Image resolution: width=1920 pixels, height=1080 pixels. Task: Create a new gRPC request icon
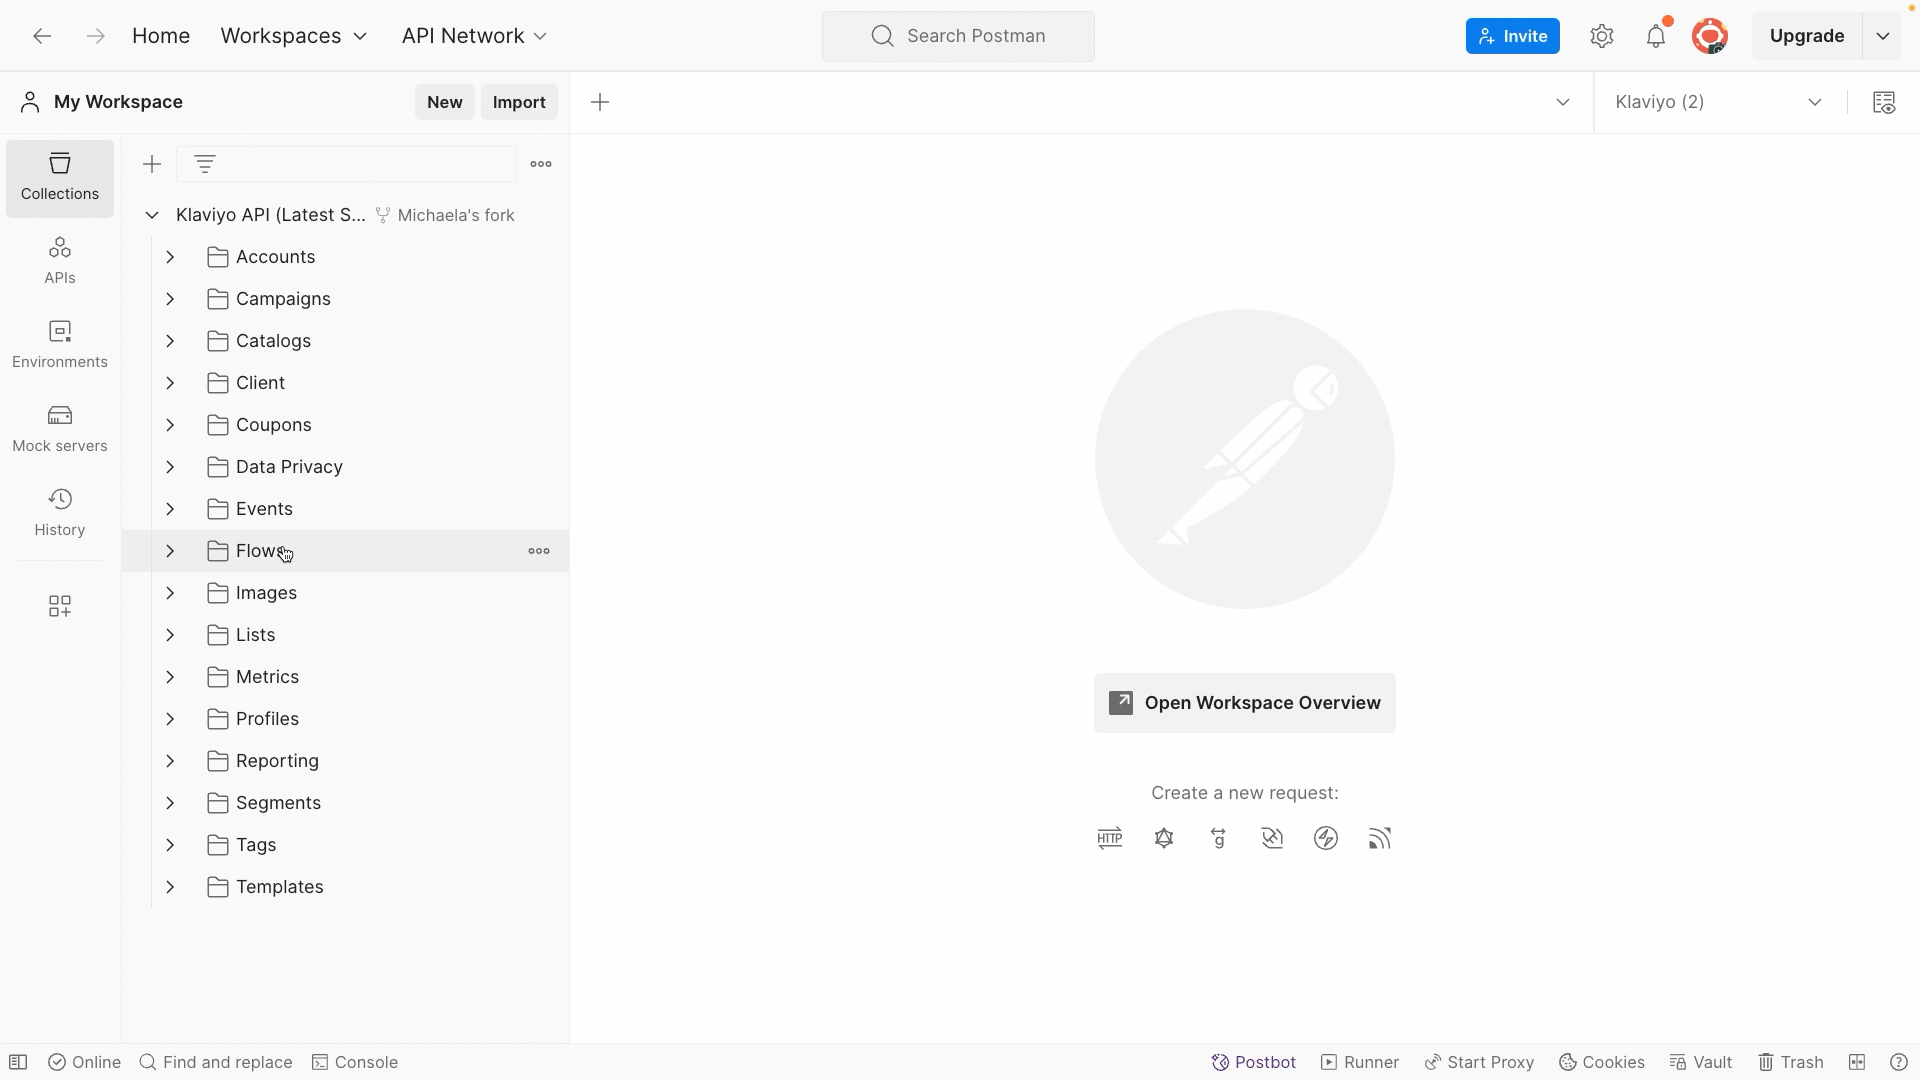(1218, 838)
